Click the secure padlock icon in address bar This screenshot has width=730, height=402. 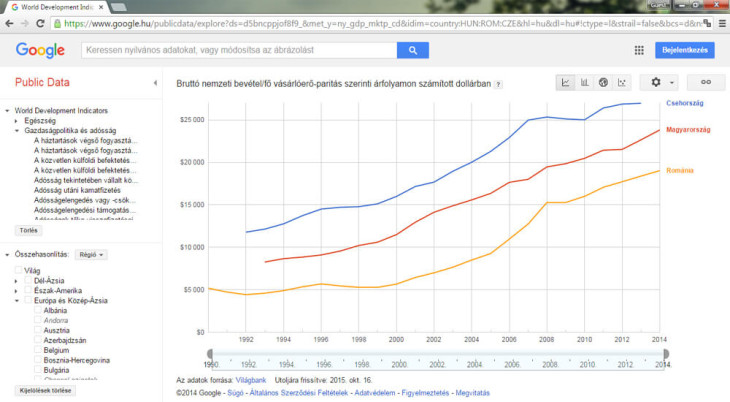pos(57,23)
